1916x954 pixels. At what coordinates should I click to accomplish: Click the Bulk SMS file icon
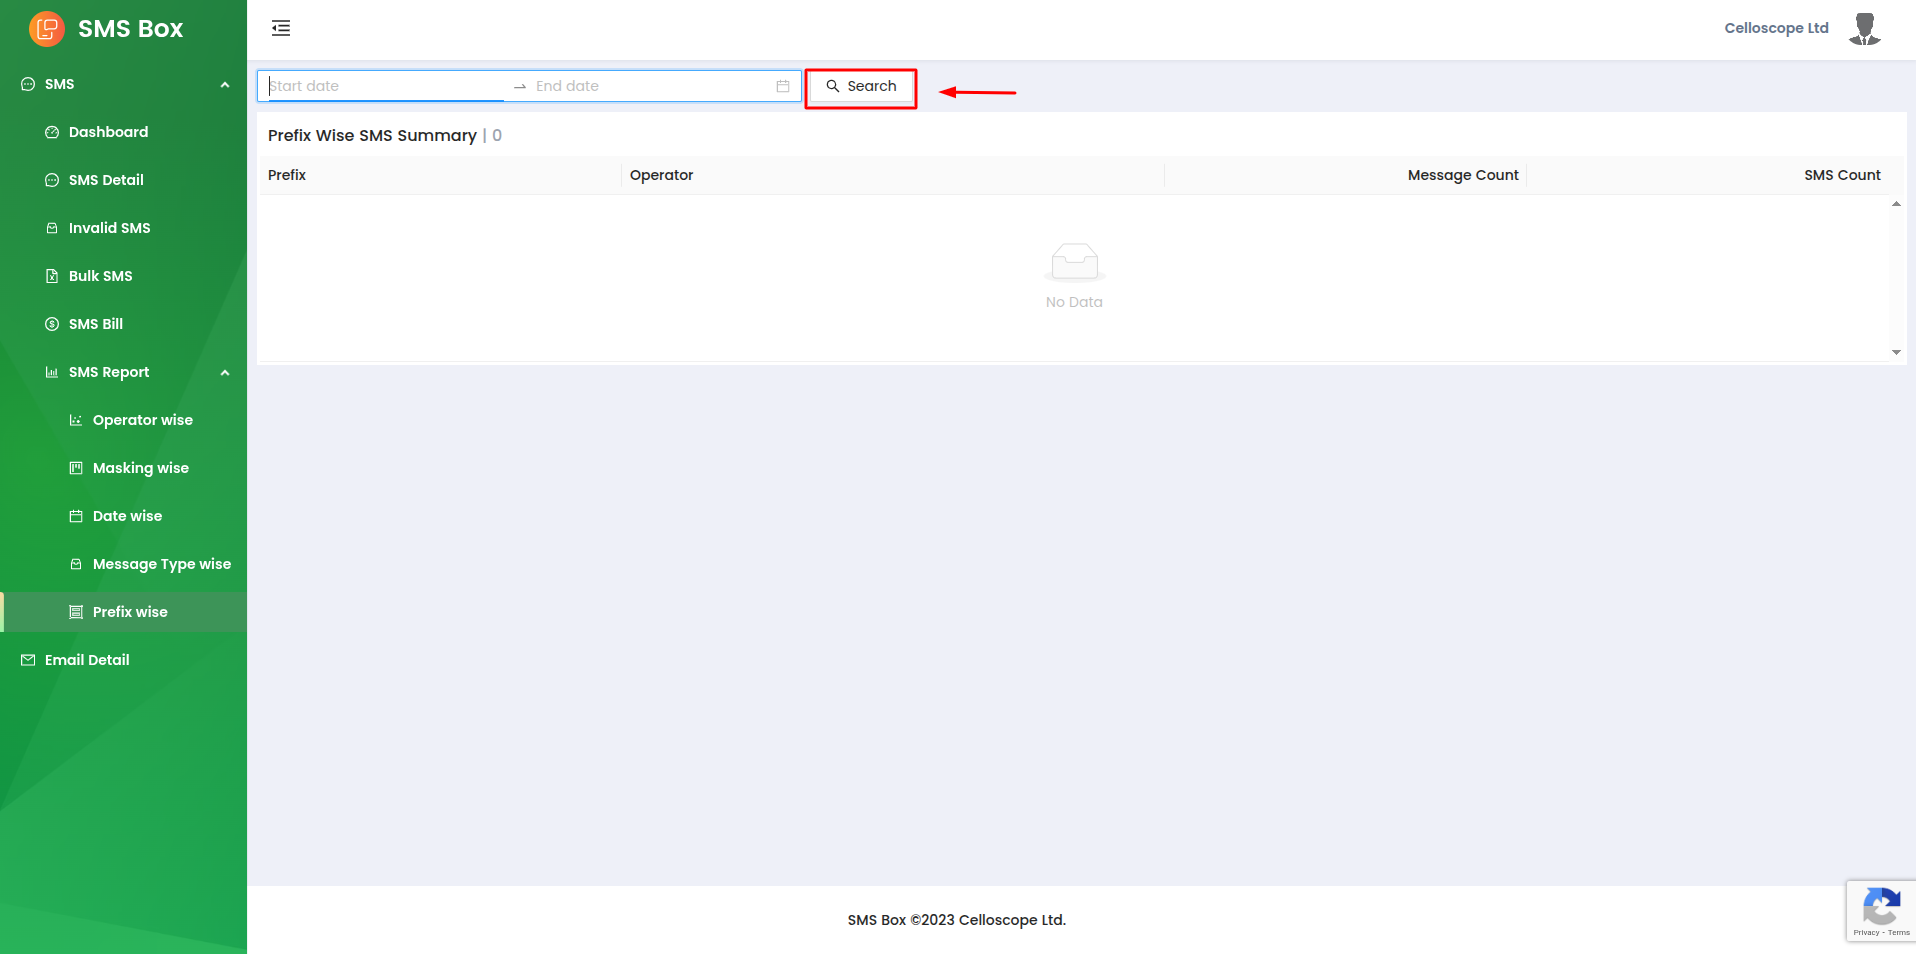tap(52, 276)
